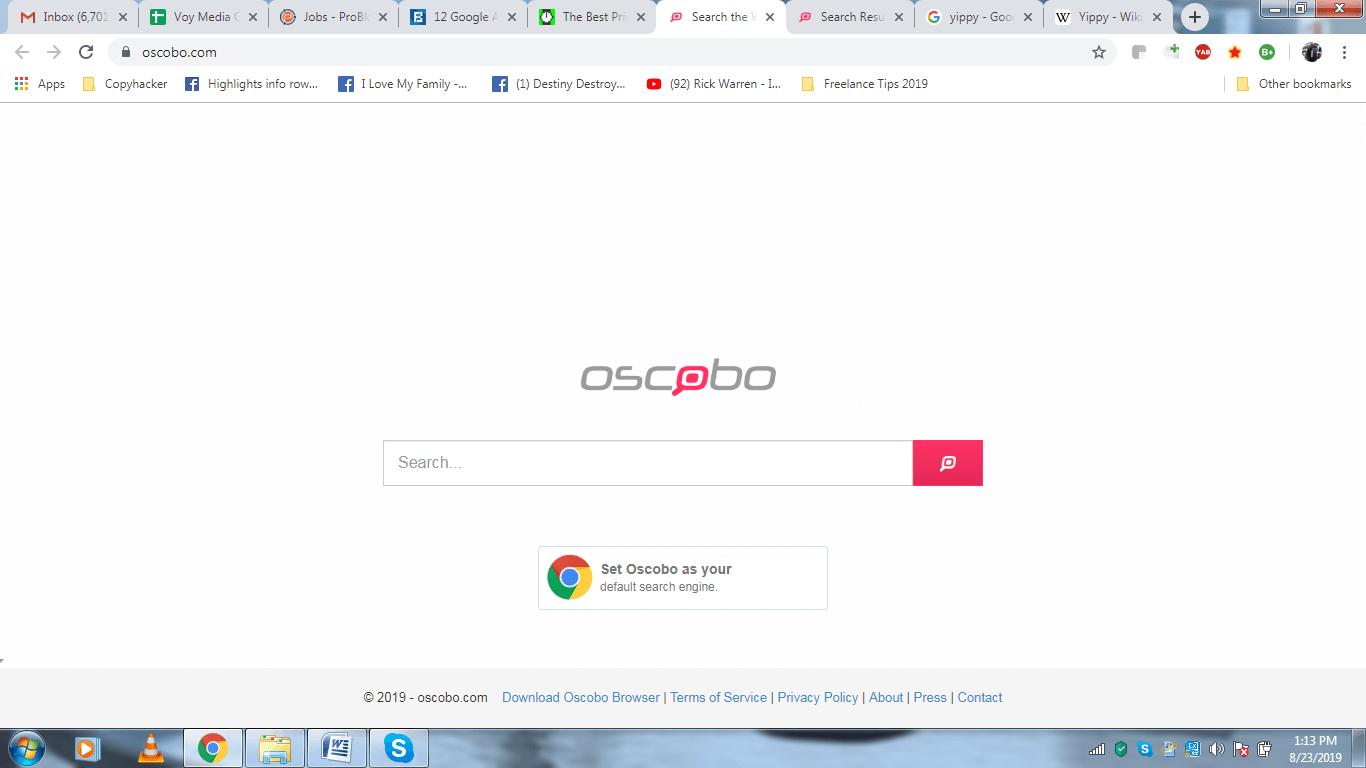Click the green B+ extension icon
Image resolution: width=1366 pixels, height=768 pixels.
click(1267, 52)
